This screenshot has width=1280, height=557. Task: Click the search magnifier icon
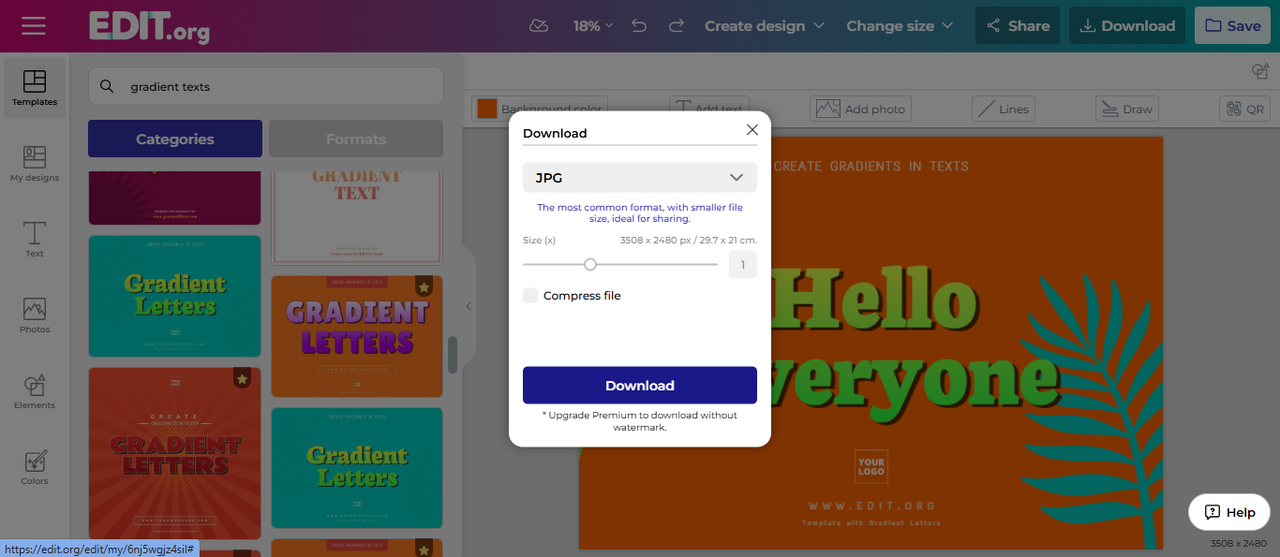tap(107, 87)
